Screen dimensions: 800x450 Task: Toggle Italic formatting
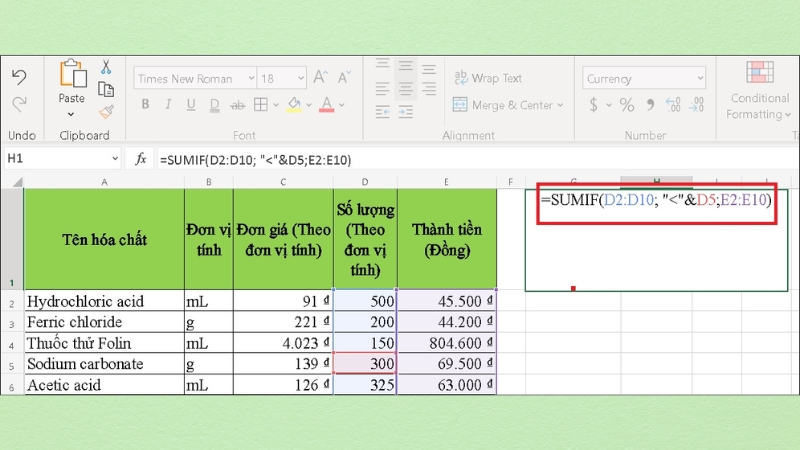(169, 105)
